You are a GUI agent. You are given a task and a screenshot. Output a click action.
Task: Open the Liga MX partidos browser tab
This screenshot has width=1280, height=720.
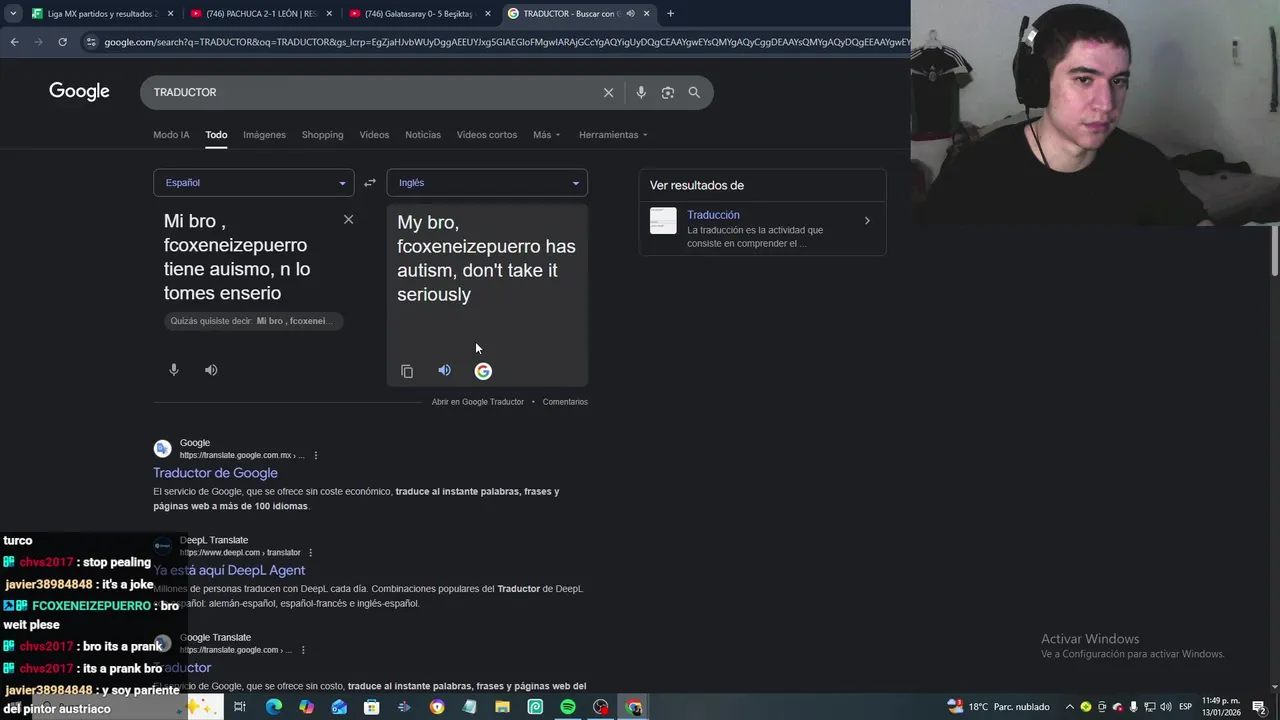pos(102,14)
